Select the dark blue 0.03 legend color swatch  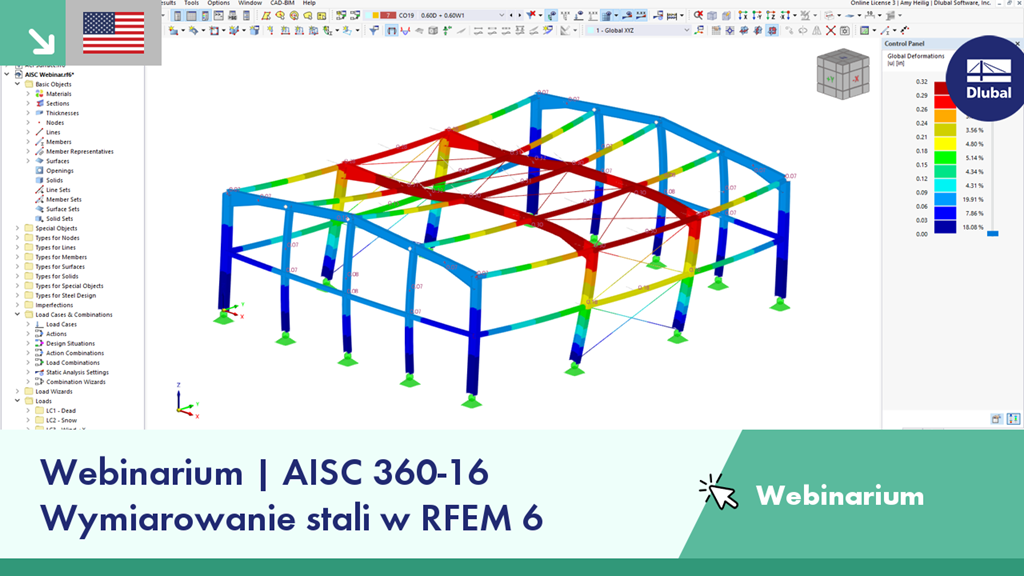945,227
